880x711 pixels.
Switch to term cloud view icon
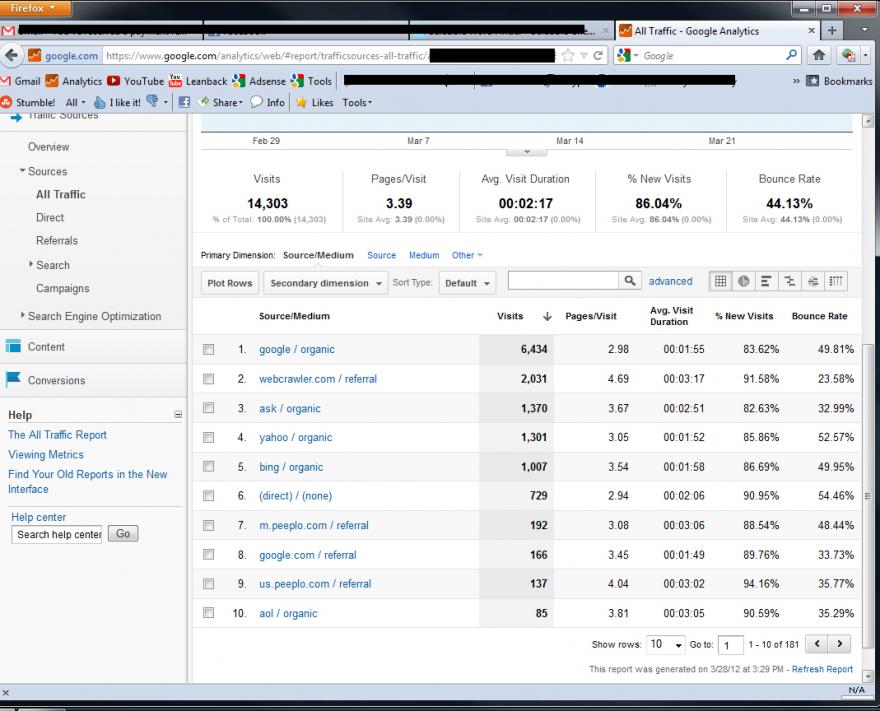(x=813, y=281)
